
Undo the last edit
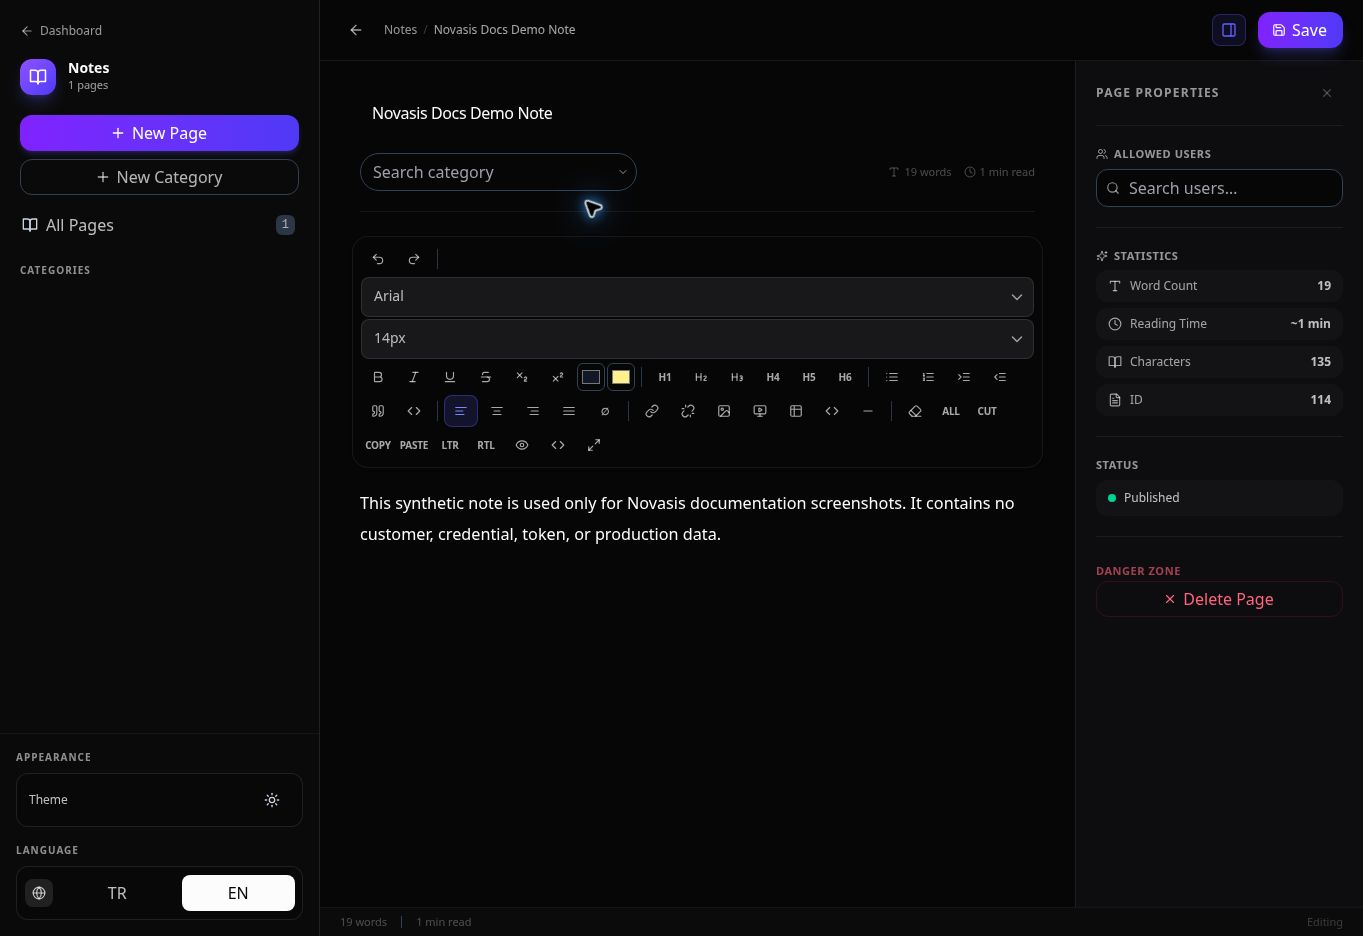pos(378,259)
